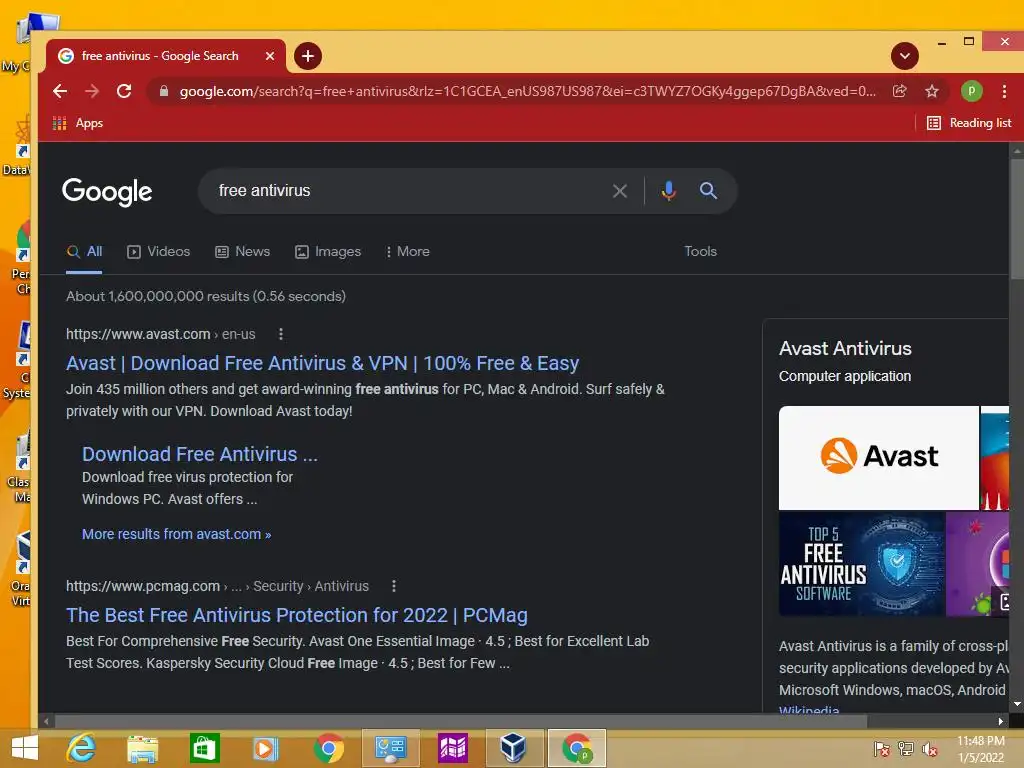Screen dimensions: 1024x768
Task: Open VirtualBox cube icon in taskbar
Action: [x=513, y=748]
